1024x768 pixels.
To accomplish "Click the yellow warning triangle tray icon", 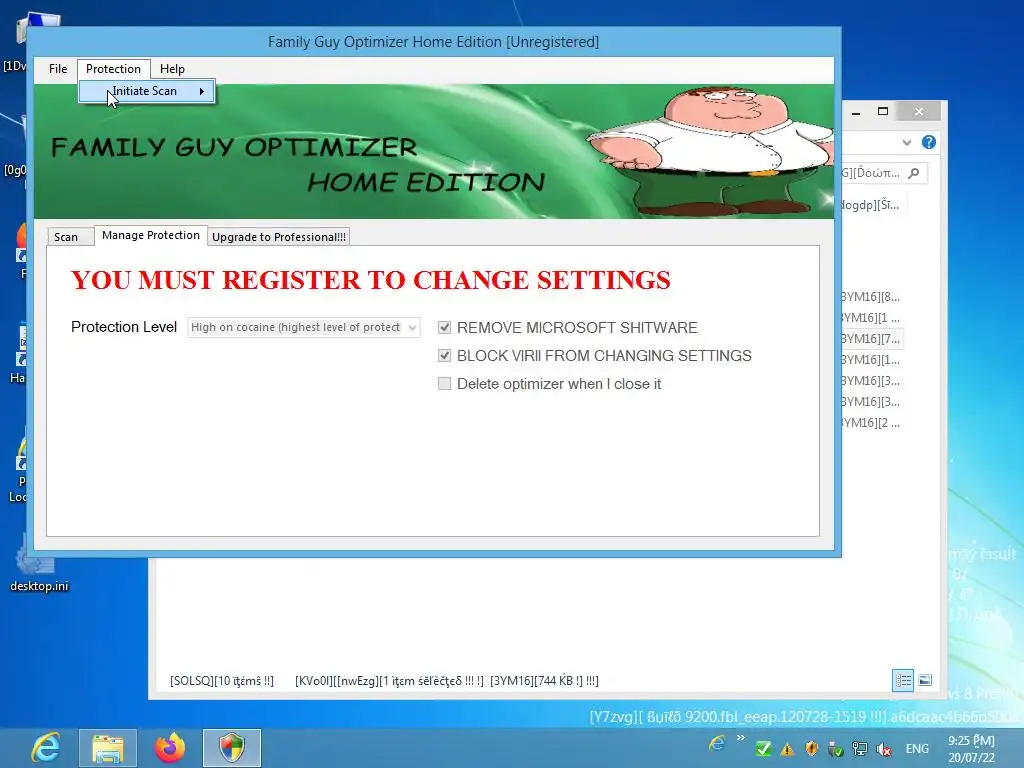I will 788,749.
